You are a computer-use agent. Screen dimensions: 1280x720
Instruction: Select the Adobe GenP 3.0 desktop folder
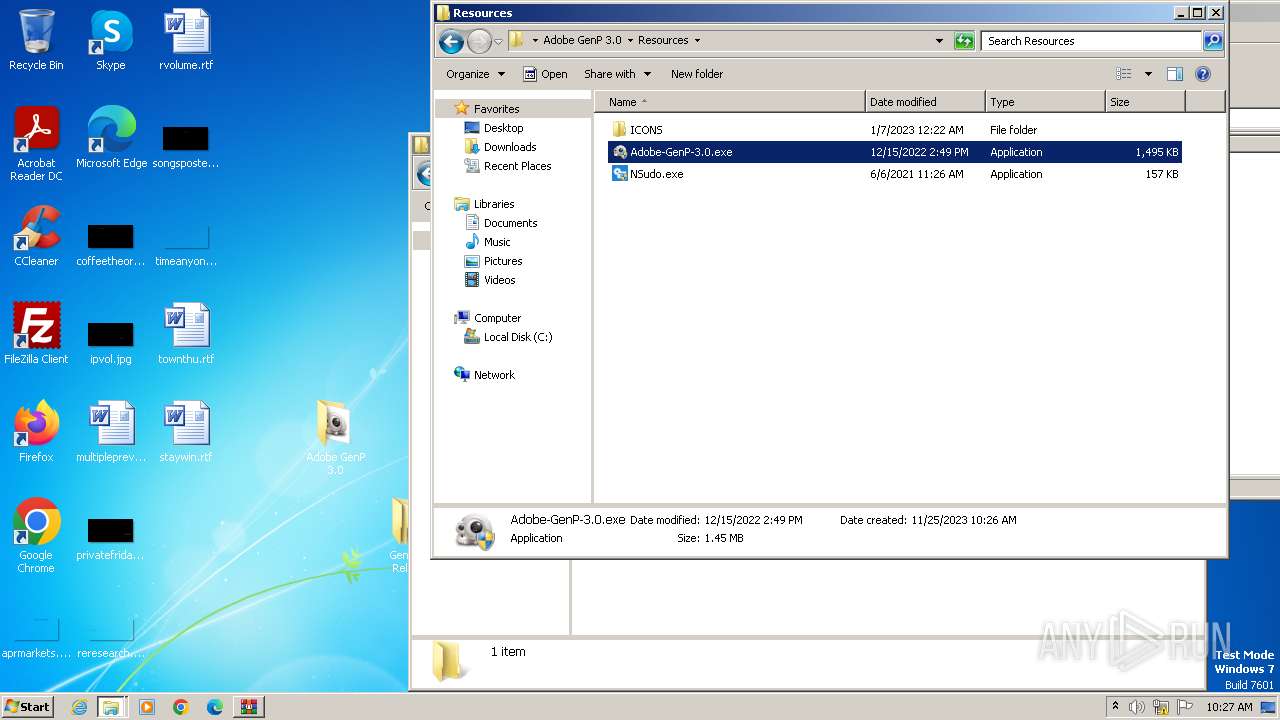point(335,438)
